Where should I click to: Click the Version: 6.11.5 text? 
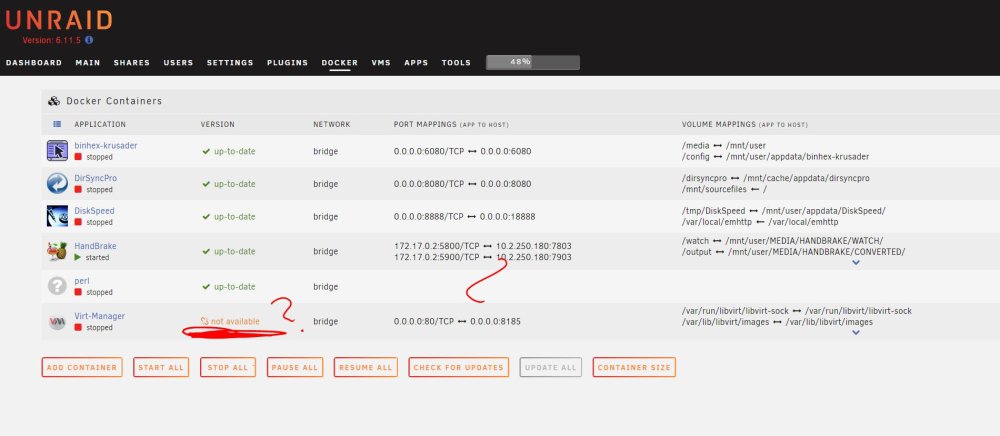tap(52, 40)
